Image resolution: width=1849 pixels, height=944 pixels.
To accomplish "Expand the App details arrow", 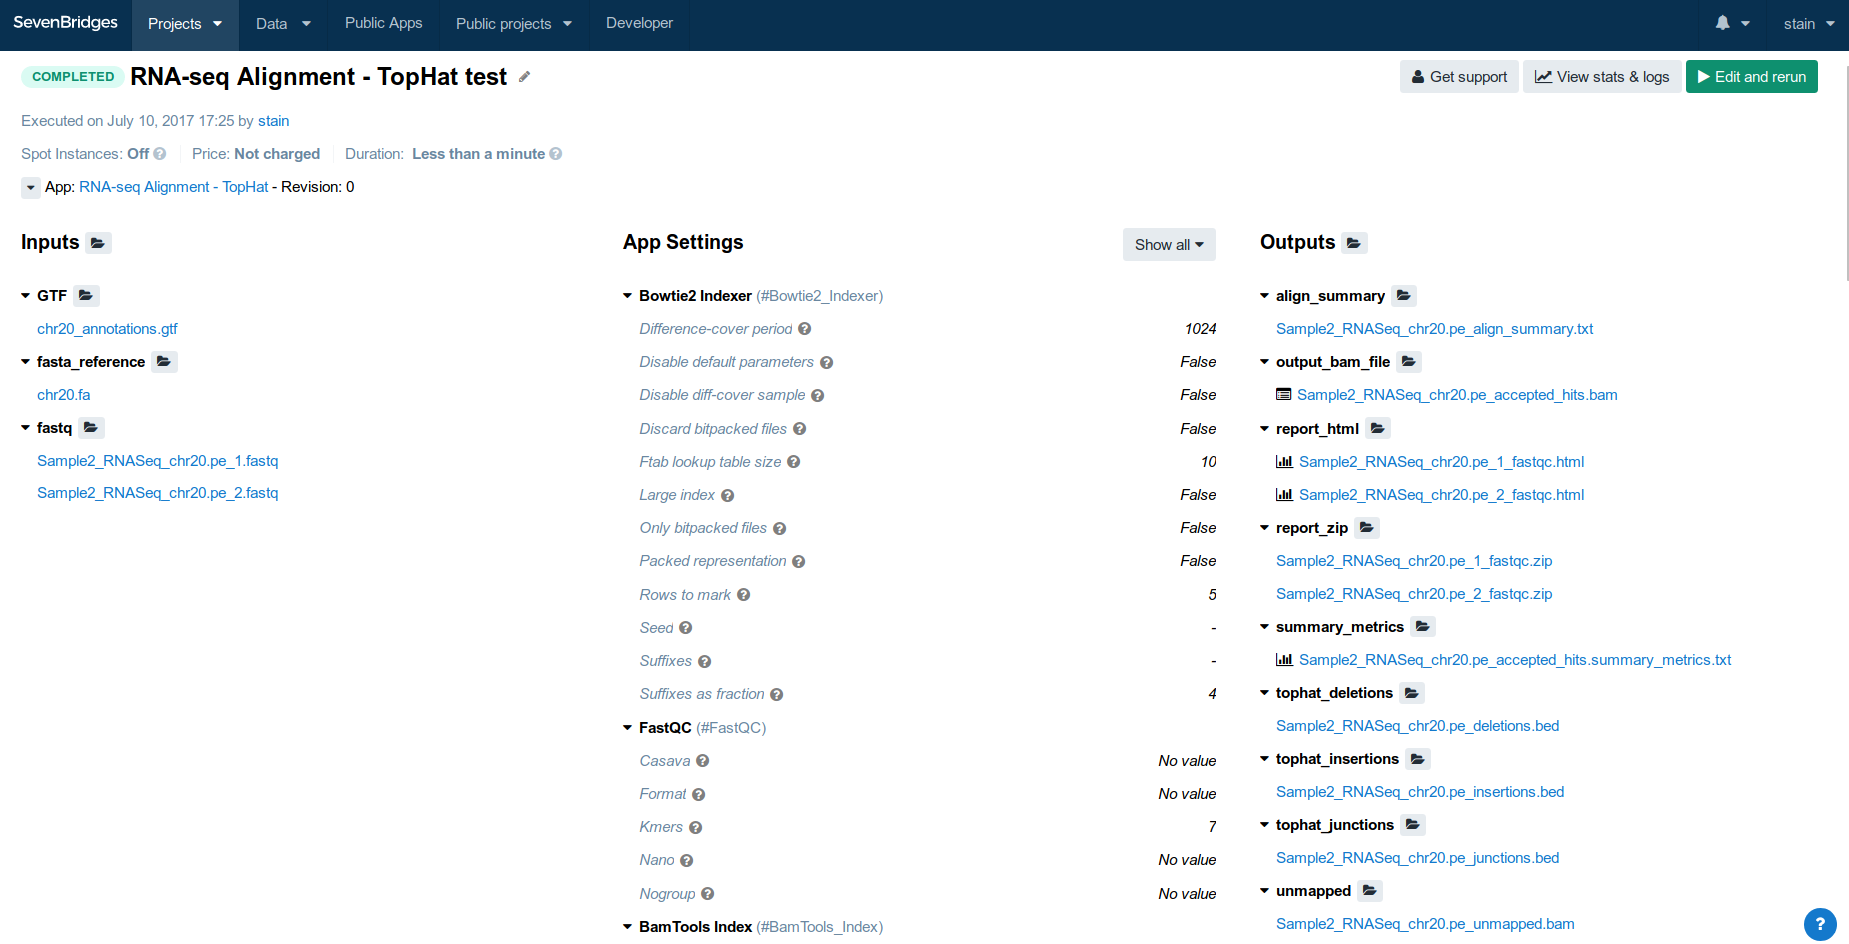I will pos(31,188).
